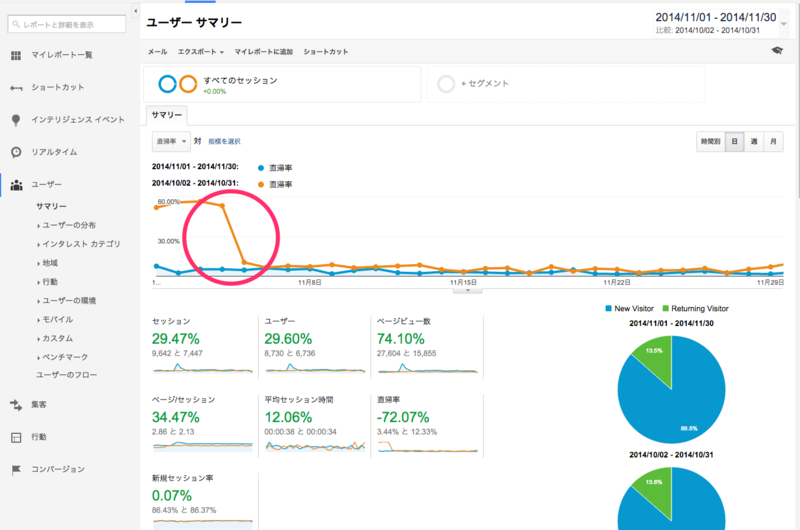Switch the chart to 月 monthly view
Image resolution: width=800 pixels, height=530 pixels.
[773, 141]
